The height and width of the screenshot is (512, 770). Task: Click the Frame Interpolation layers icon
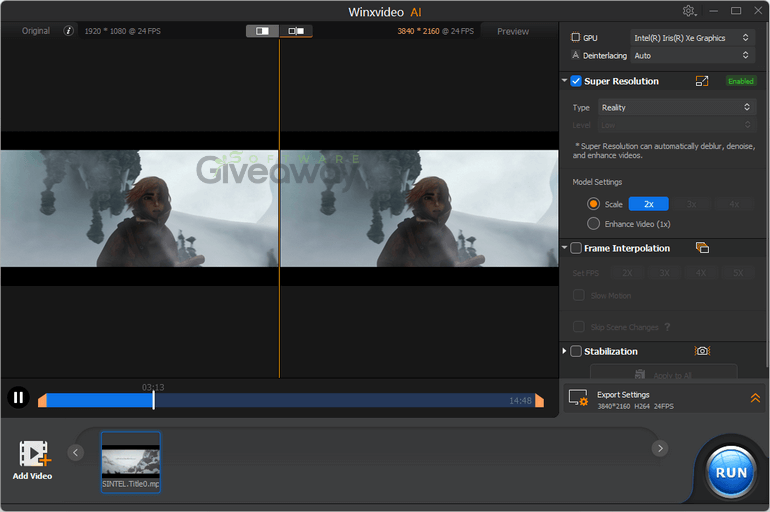702,248
